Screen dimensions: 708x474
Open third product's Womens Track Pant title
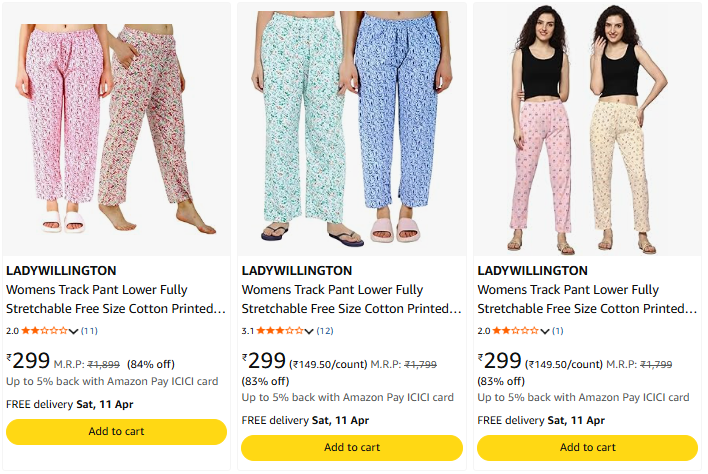point(587,299)
